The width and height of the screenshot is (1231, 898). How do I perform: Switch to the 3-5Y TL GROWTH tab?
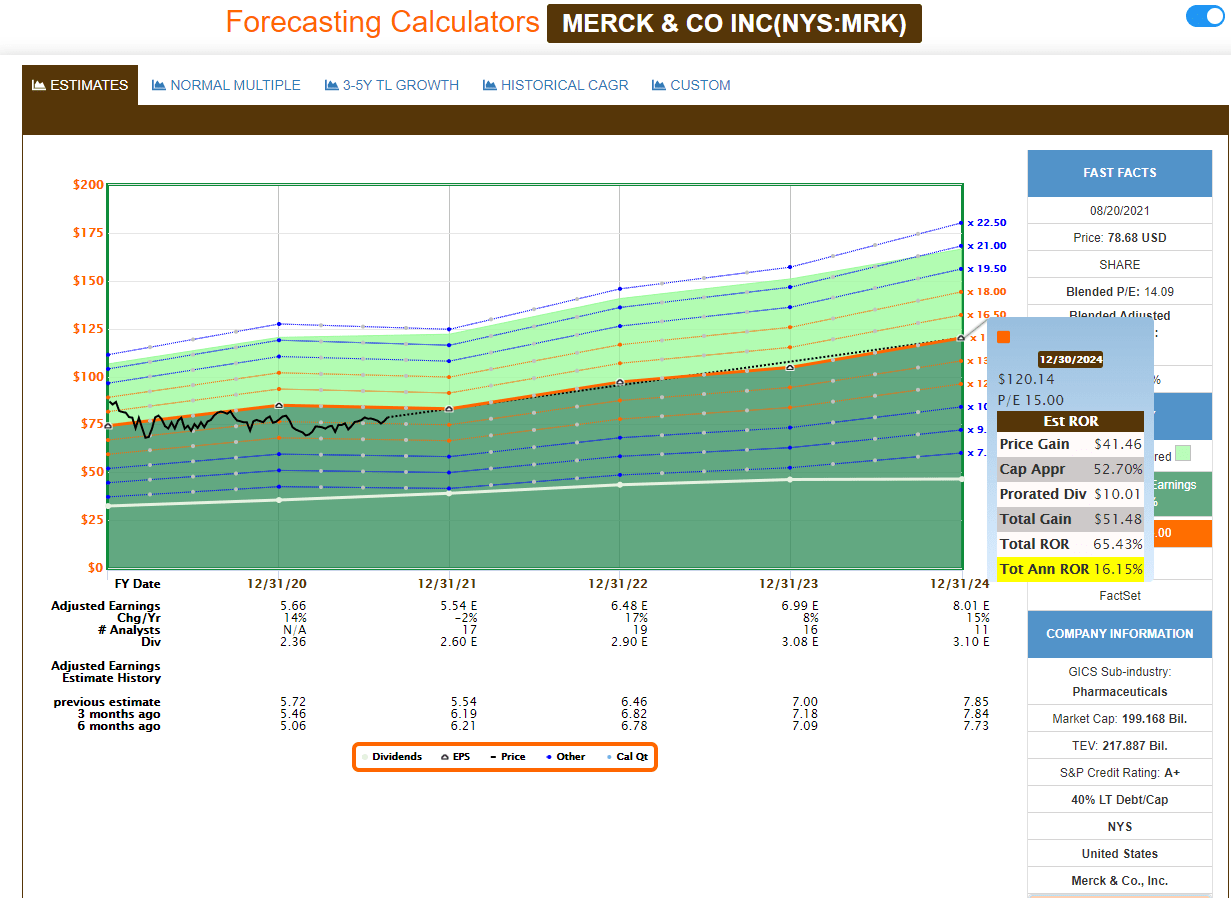click(x=392, y=85)
